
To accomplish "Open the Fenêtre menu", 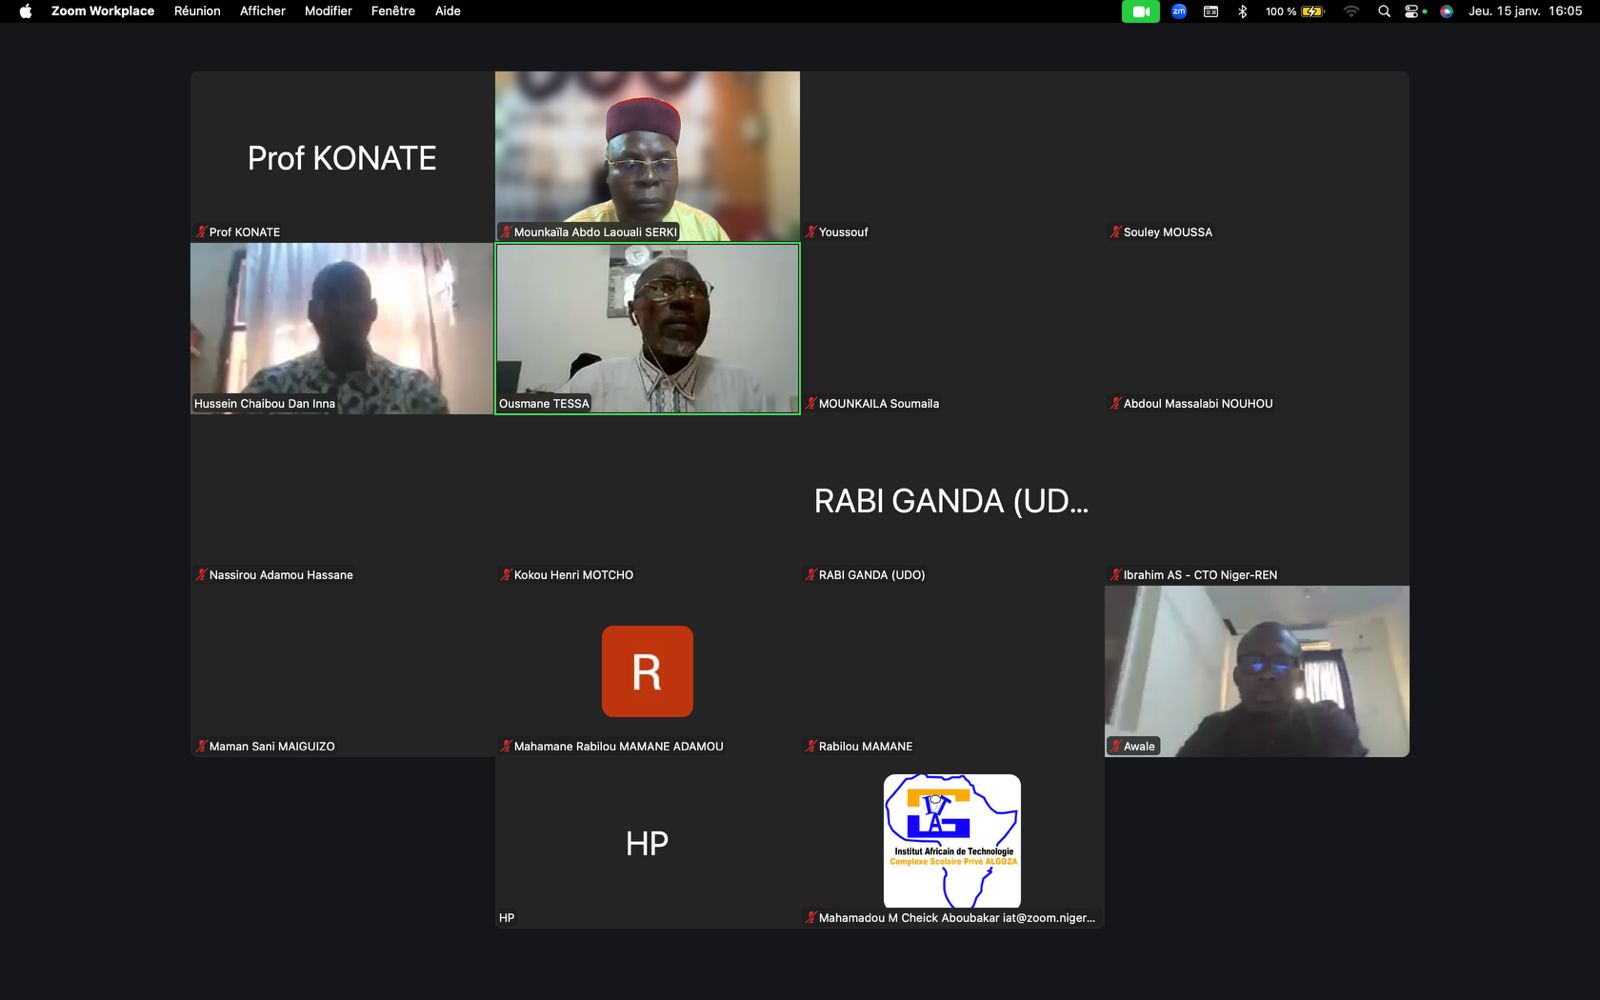I will click(393, 12).
